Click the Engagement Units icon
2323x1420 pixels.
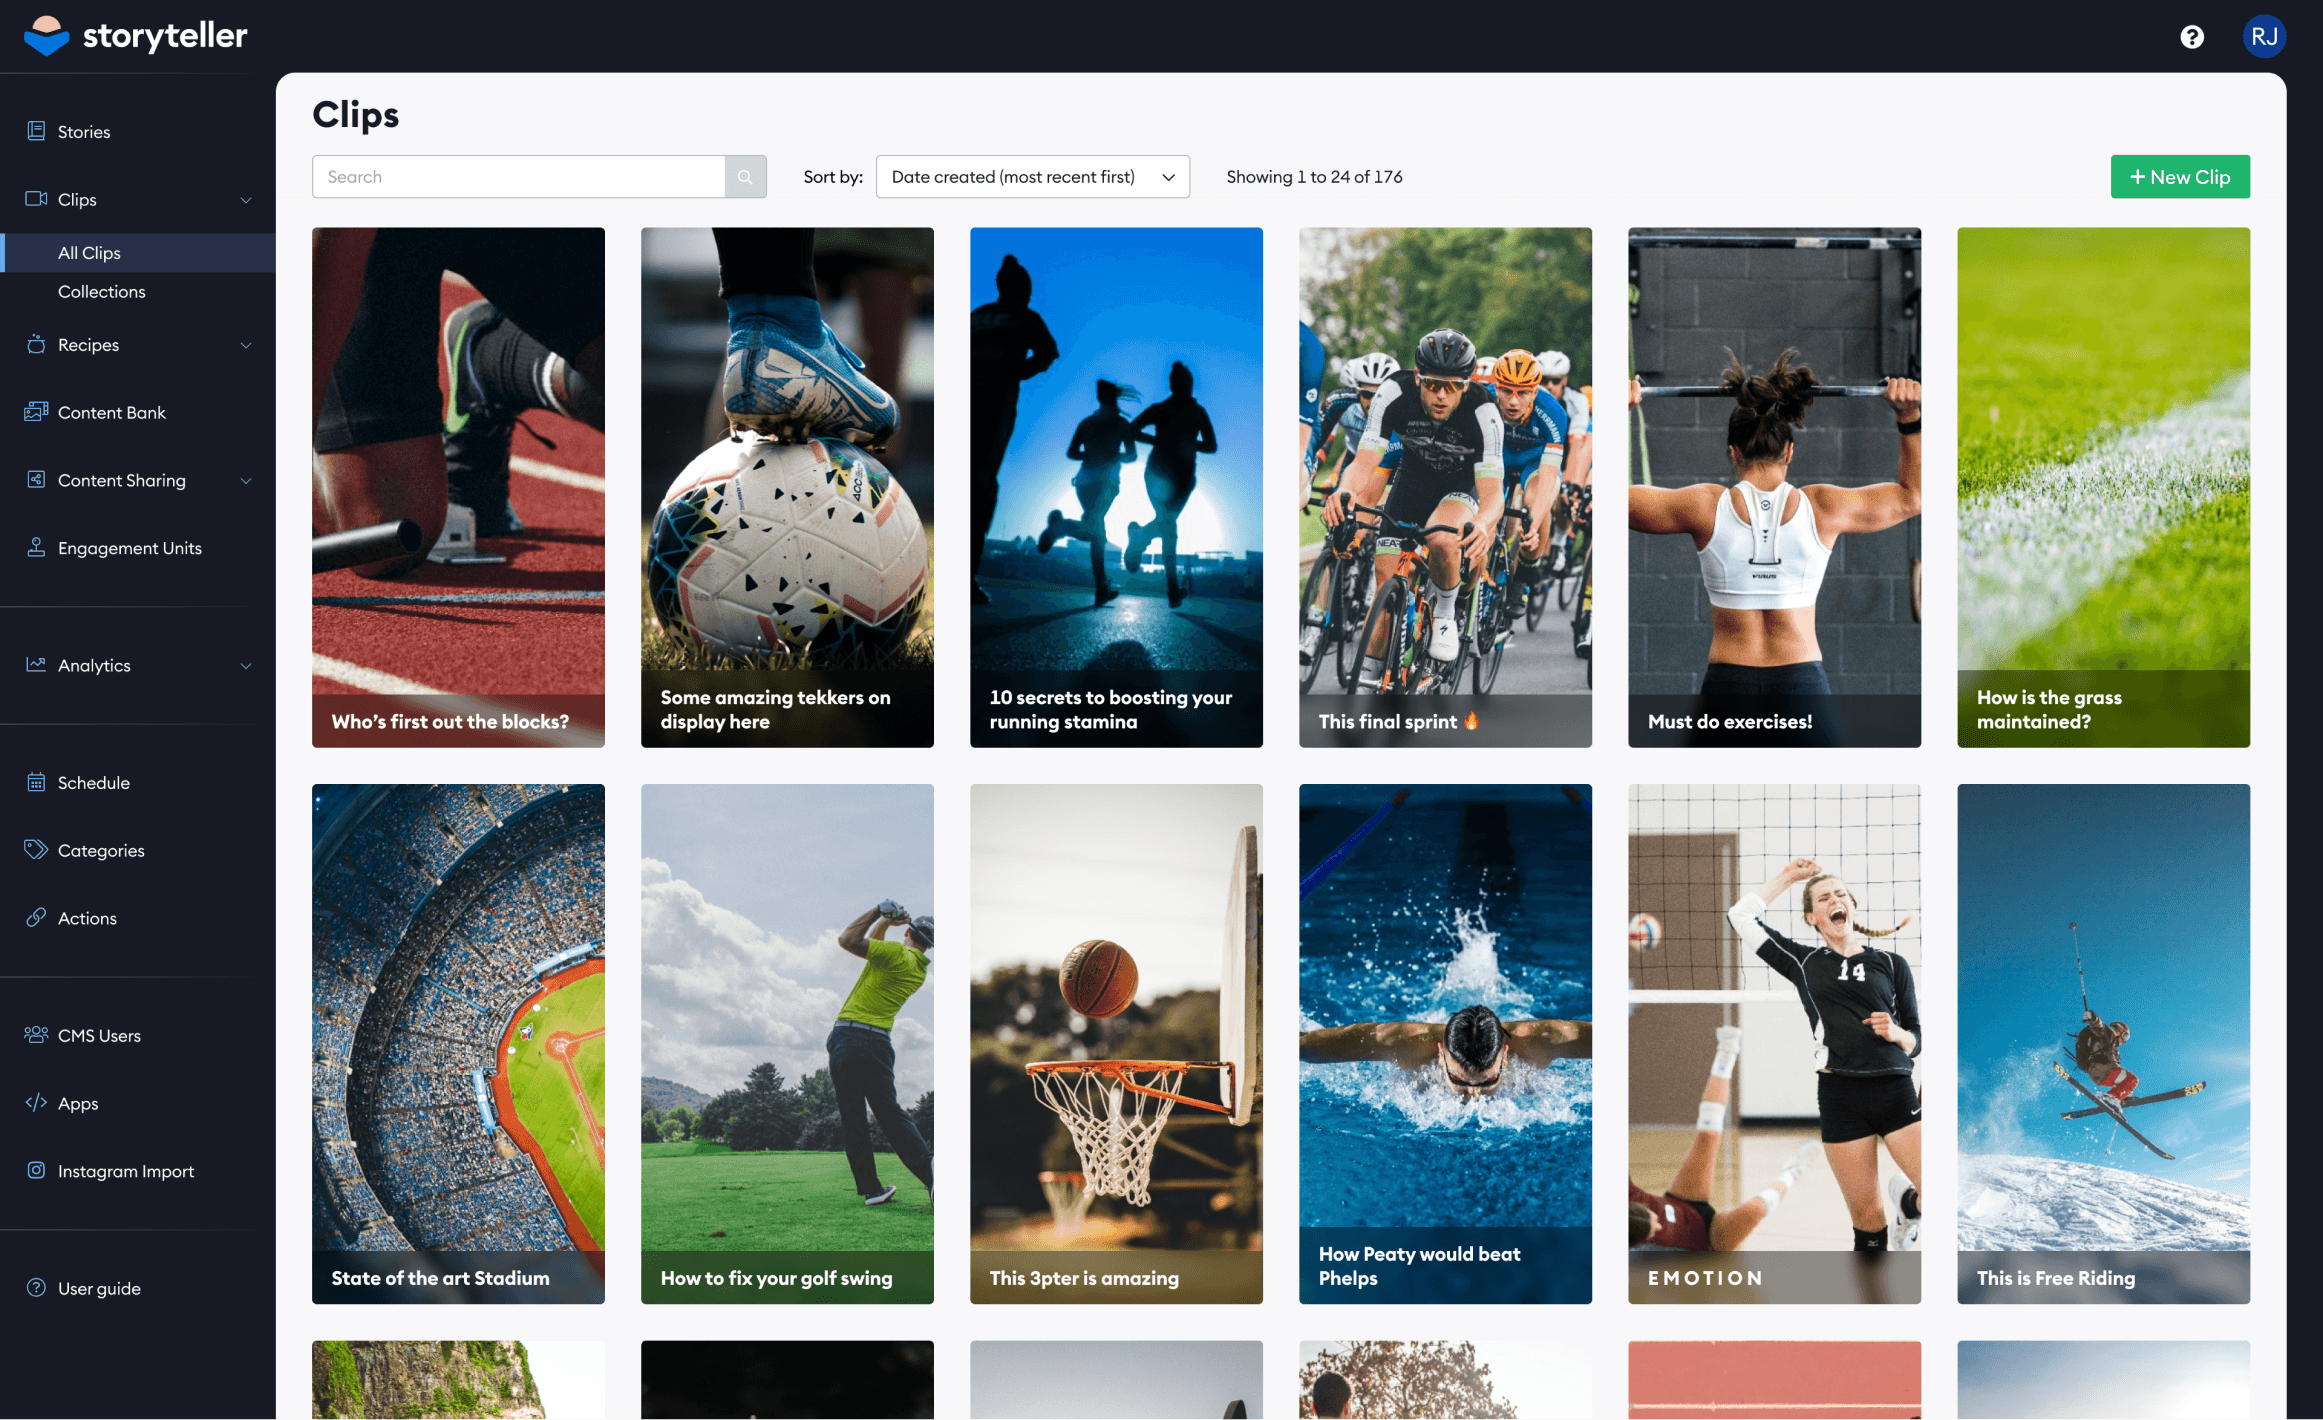tap(36, 547)
